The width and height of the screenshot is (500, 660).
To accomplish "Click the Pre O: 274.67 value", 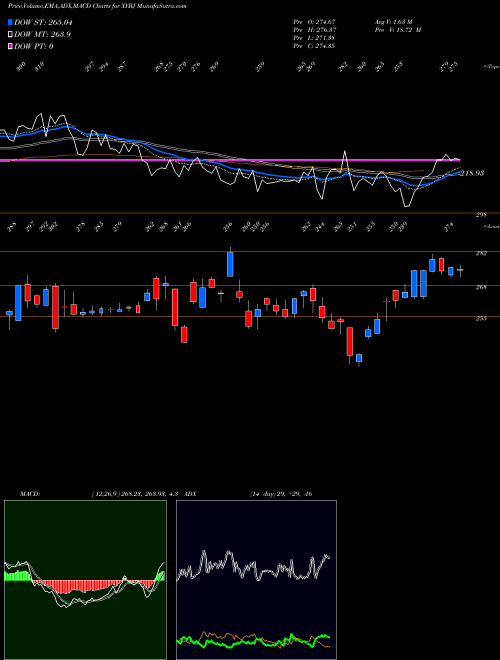I will click(x=314, y=22).
